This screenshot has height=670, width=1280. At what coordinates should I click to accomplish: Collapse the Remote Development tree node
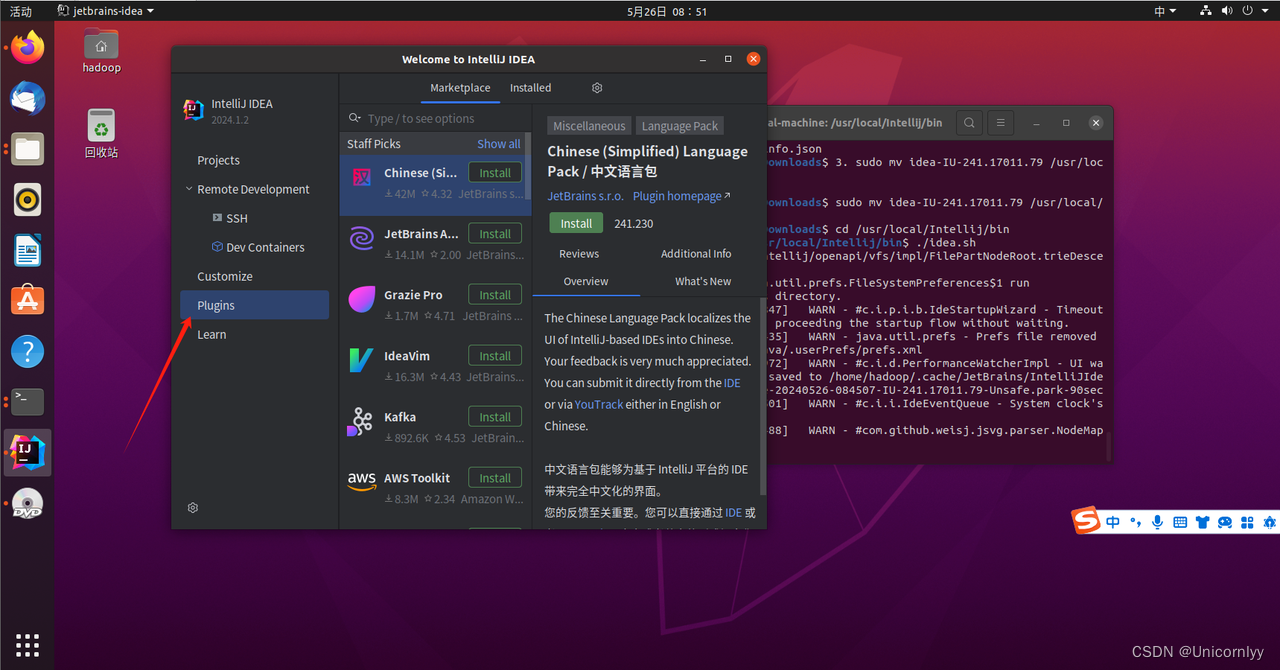coord(189,189)
